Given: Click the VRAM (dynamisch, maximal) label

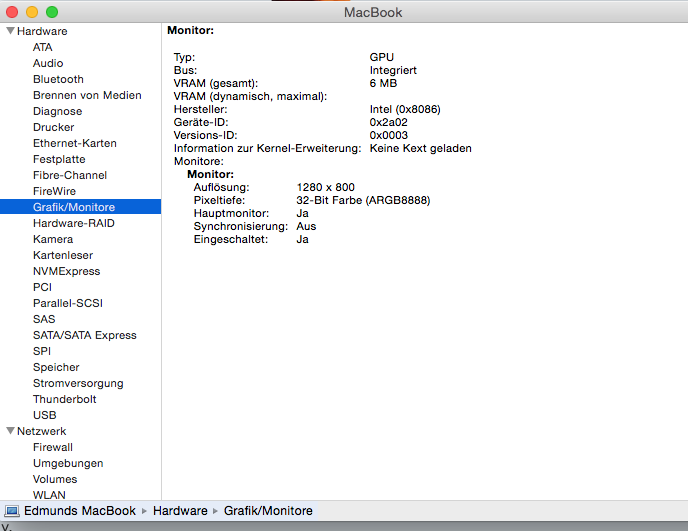Looking at the screenshot, I should click(251, 97).
